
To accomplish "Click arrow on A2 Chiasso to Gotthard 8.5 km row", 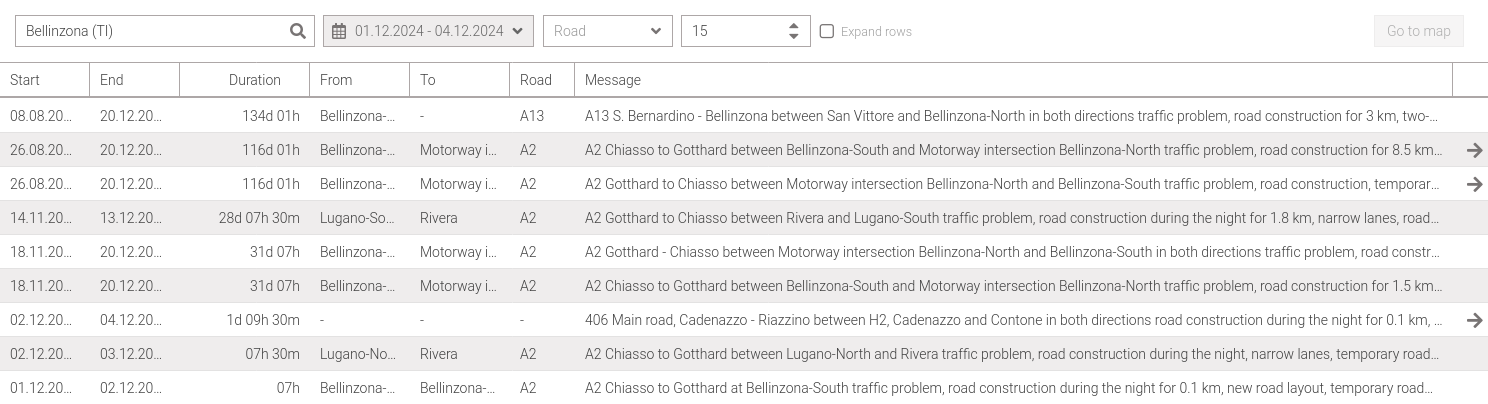I will [x=1474, y=150].
